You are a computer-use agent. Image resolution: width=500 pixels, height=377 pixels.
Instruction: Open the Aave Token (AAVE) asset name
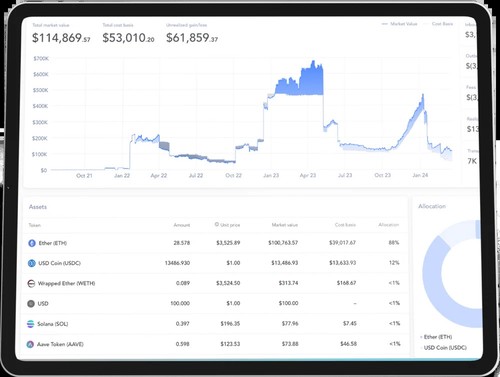click(60, 344)
